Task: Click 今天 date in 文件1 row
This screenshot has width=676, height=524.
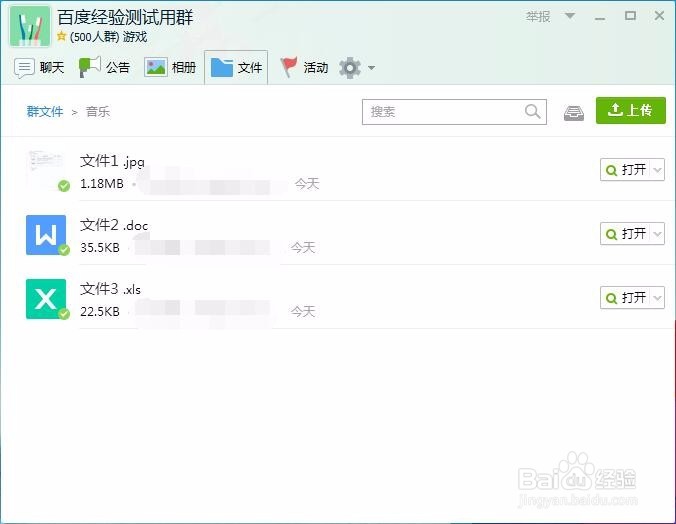Action: click(x=307, y=184)
